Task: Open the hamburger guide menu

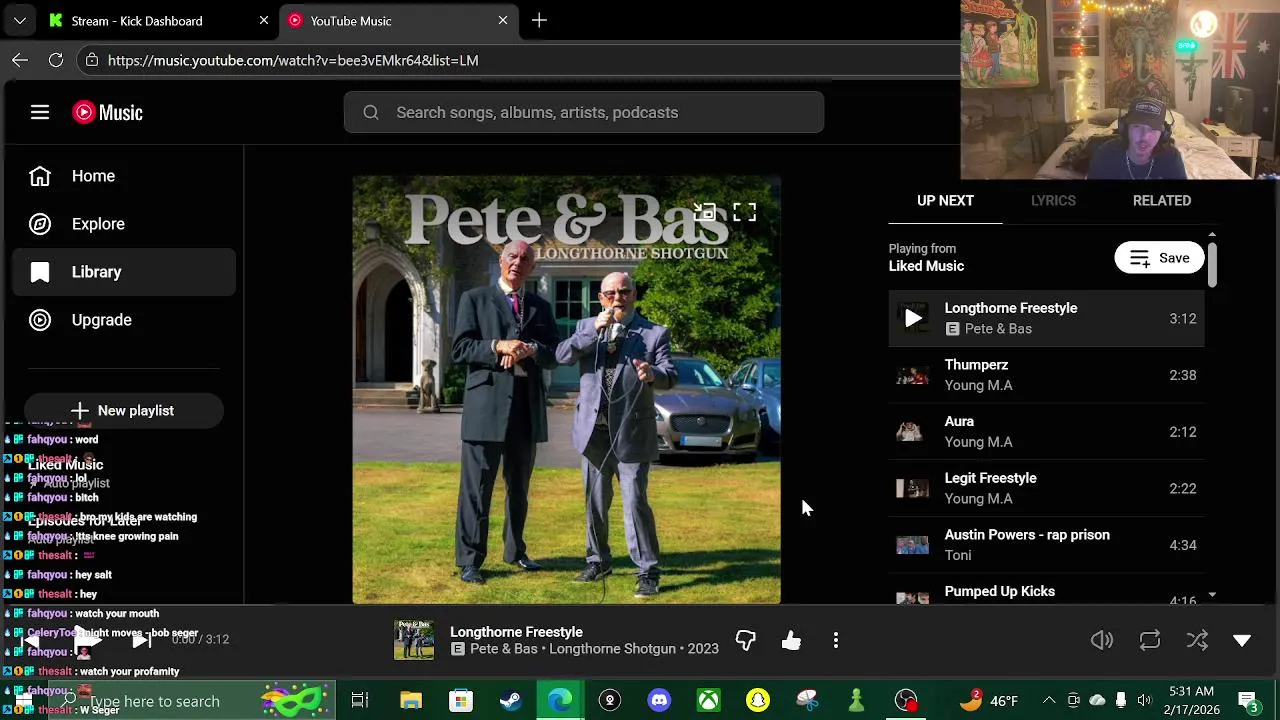Action: tap(40, 112)
